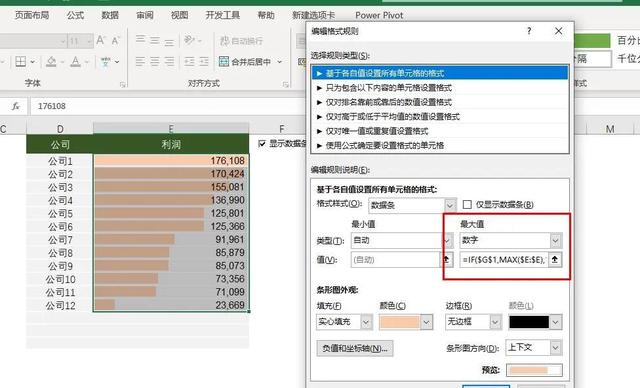The height and width of the screenshot is (388, 640).
Task: Click the dialog help question mark
Action: 529,31
